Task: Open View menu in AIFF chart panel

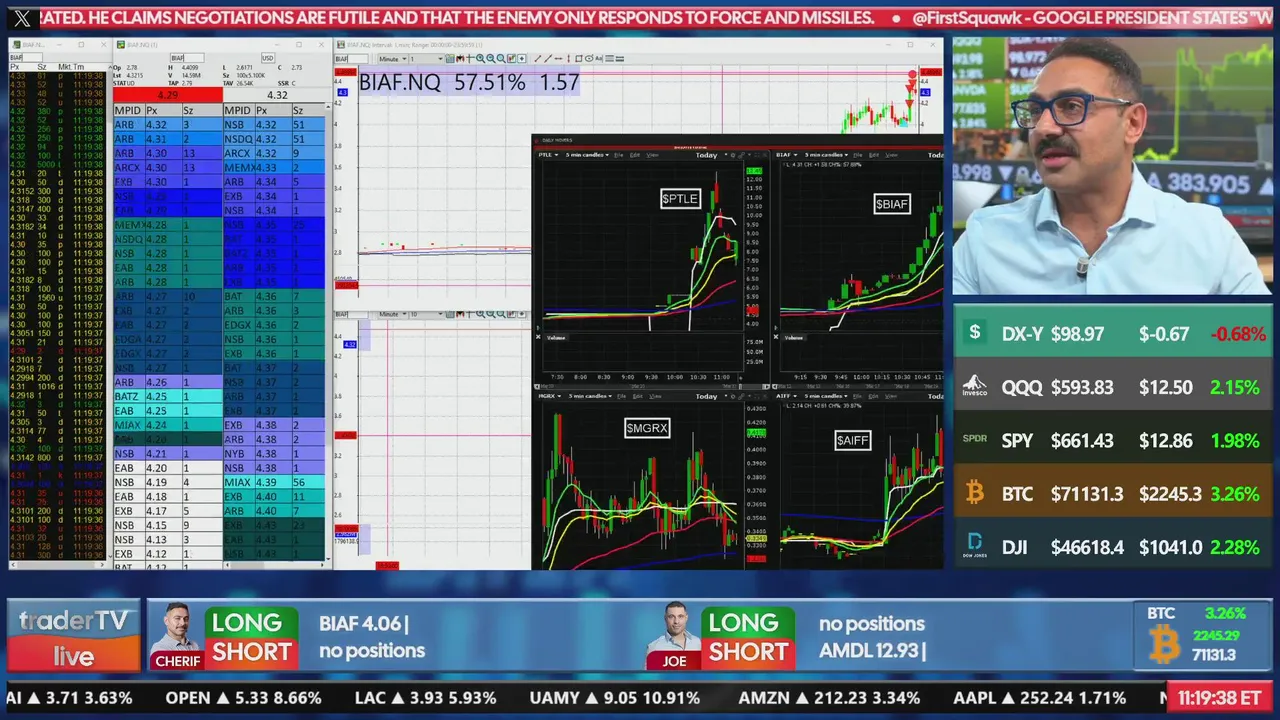Action: pos(891,396)
